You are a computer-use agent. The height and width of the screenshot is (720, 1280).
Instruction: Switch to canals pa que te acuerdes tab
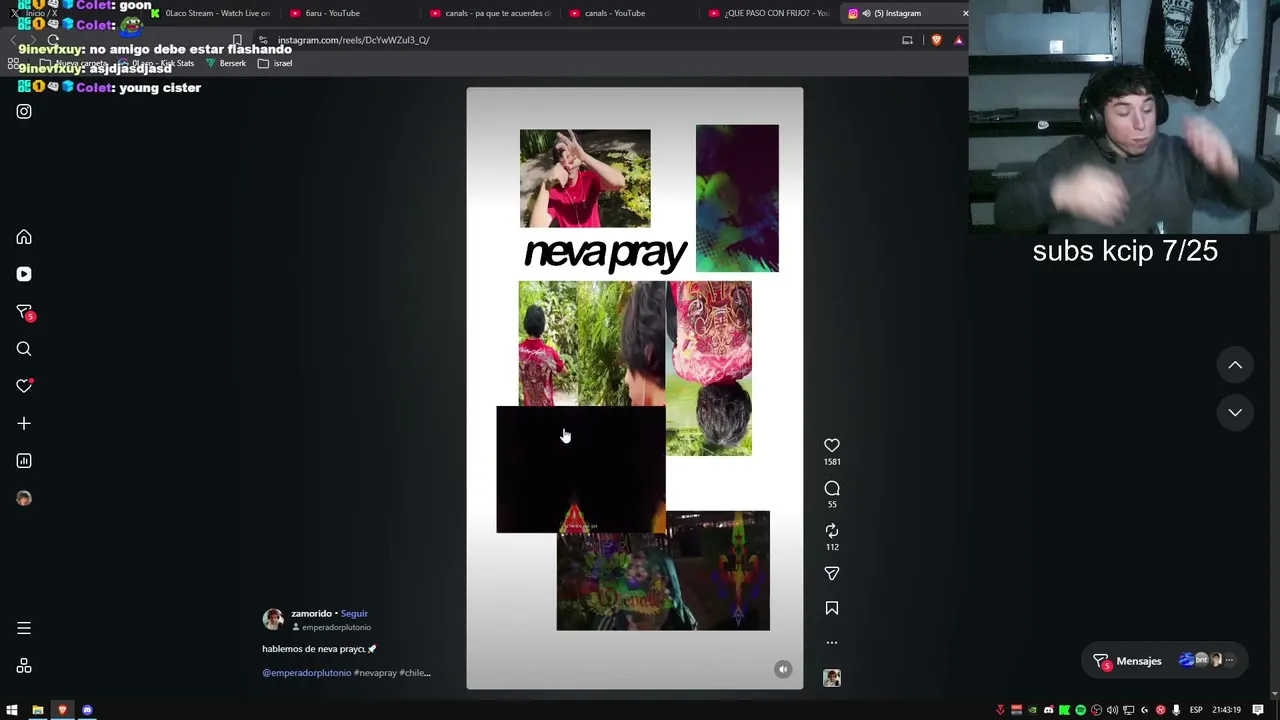click(490, 13)
